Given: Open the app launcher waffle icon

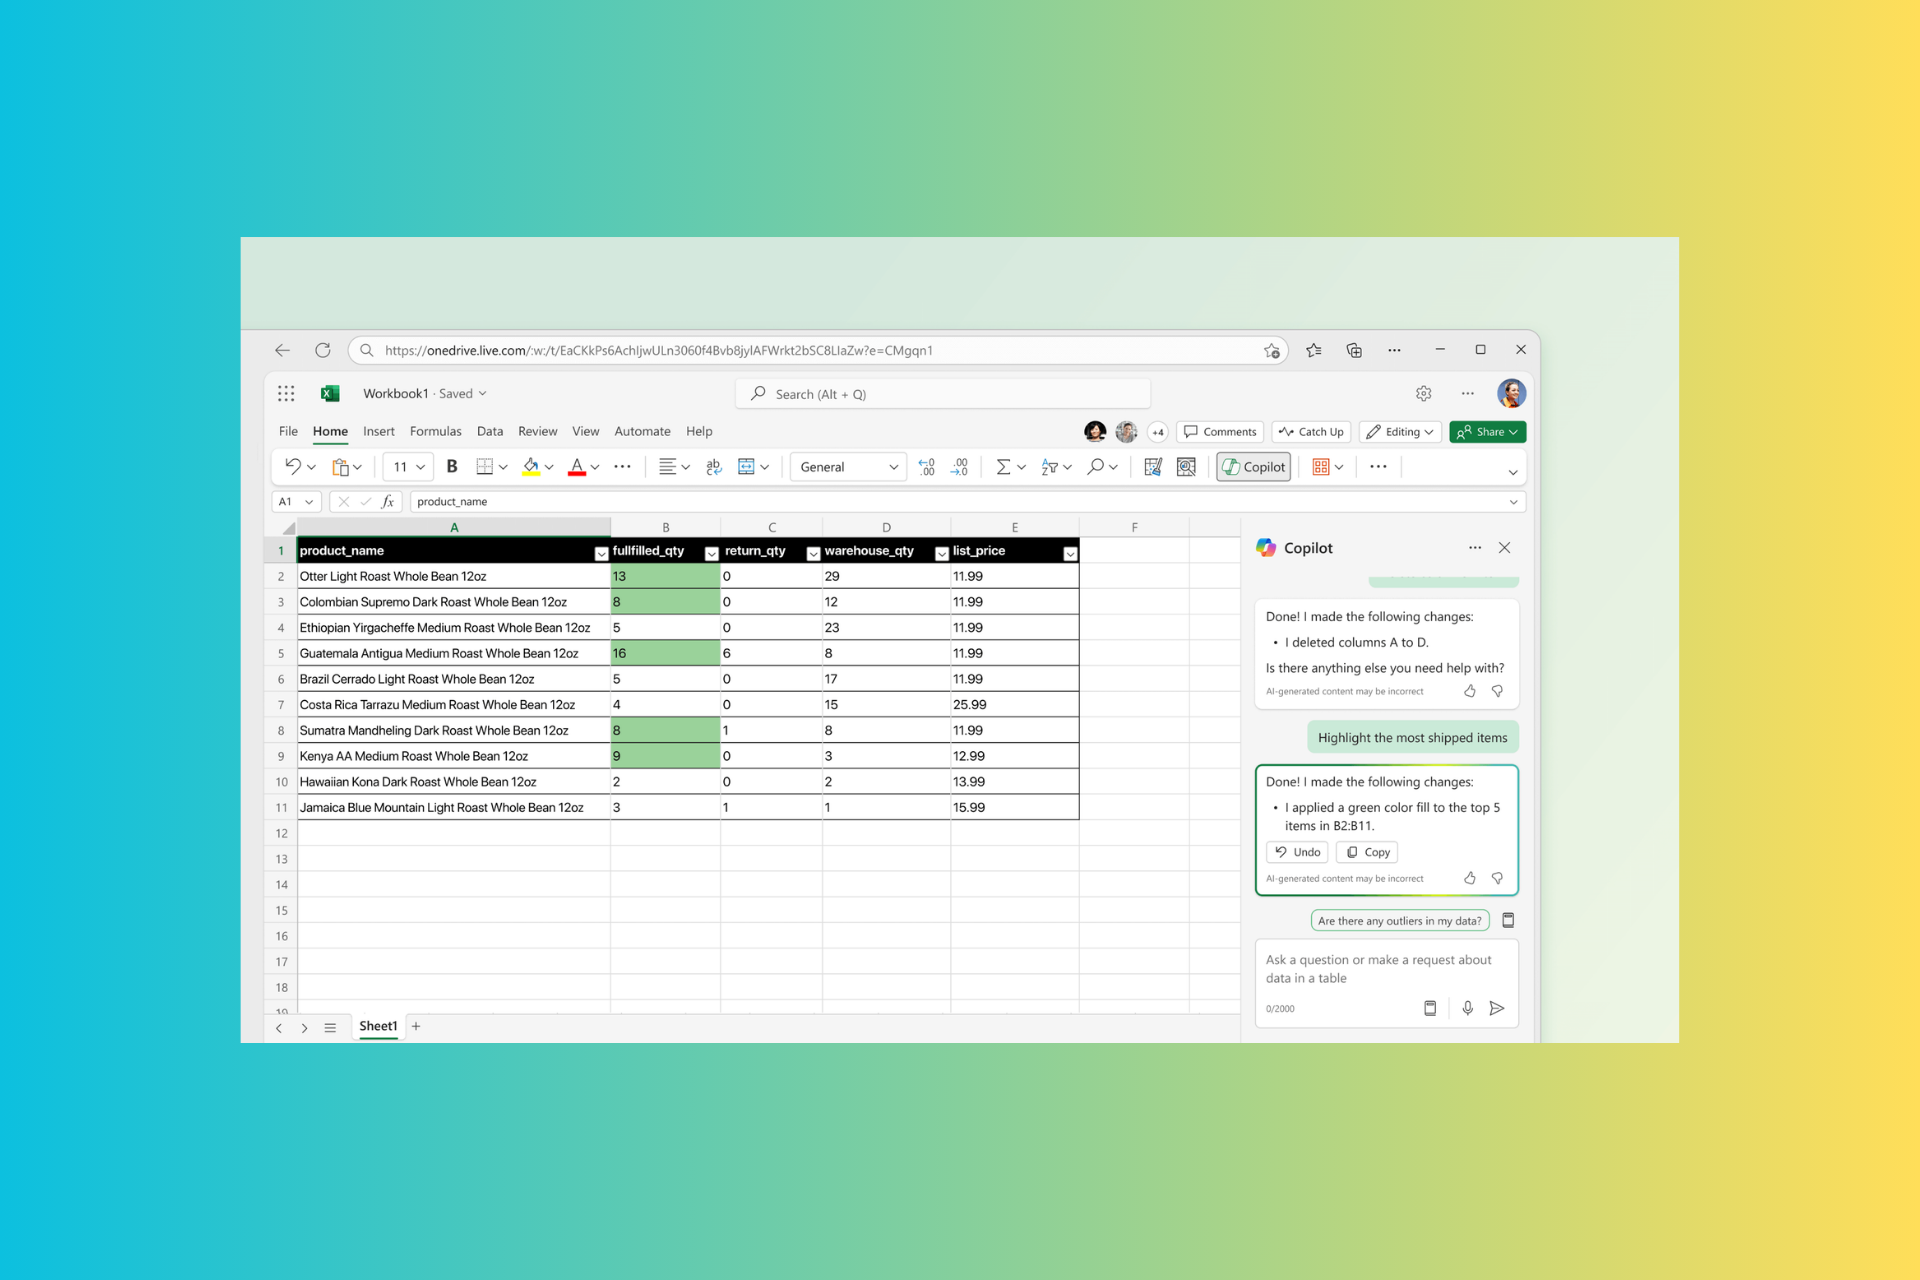Looking at the screenshot, I should (286, 393).
